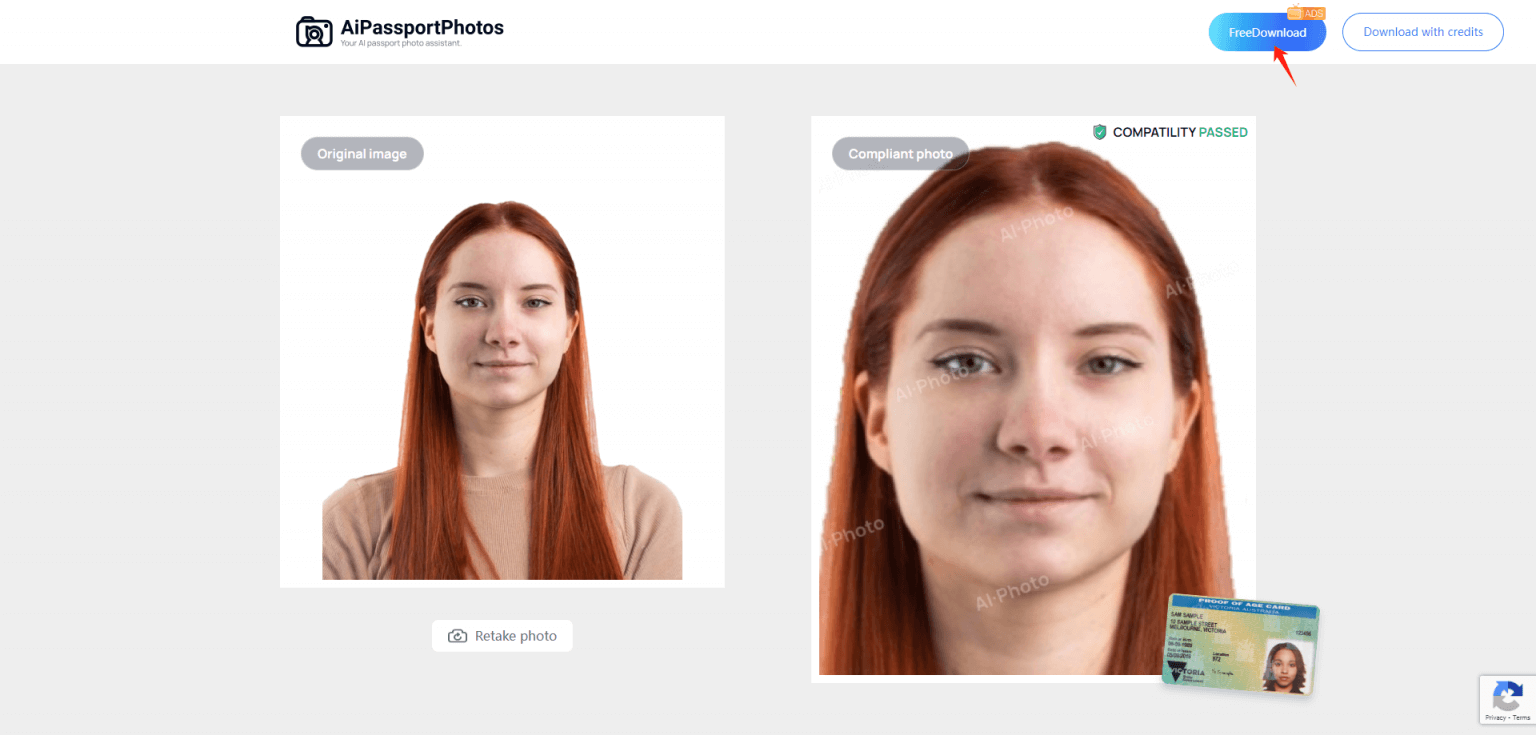Click the AiPassportPhotos camera logo icon
The image size is (1536, 735).
314,32
